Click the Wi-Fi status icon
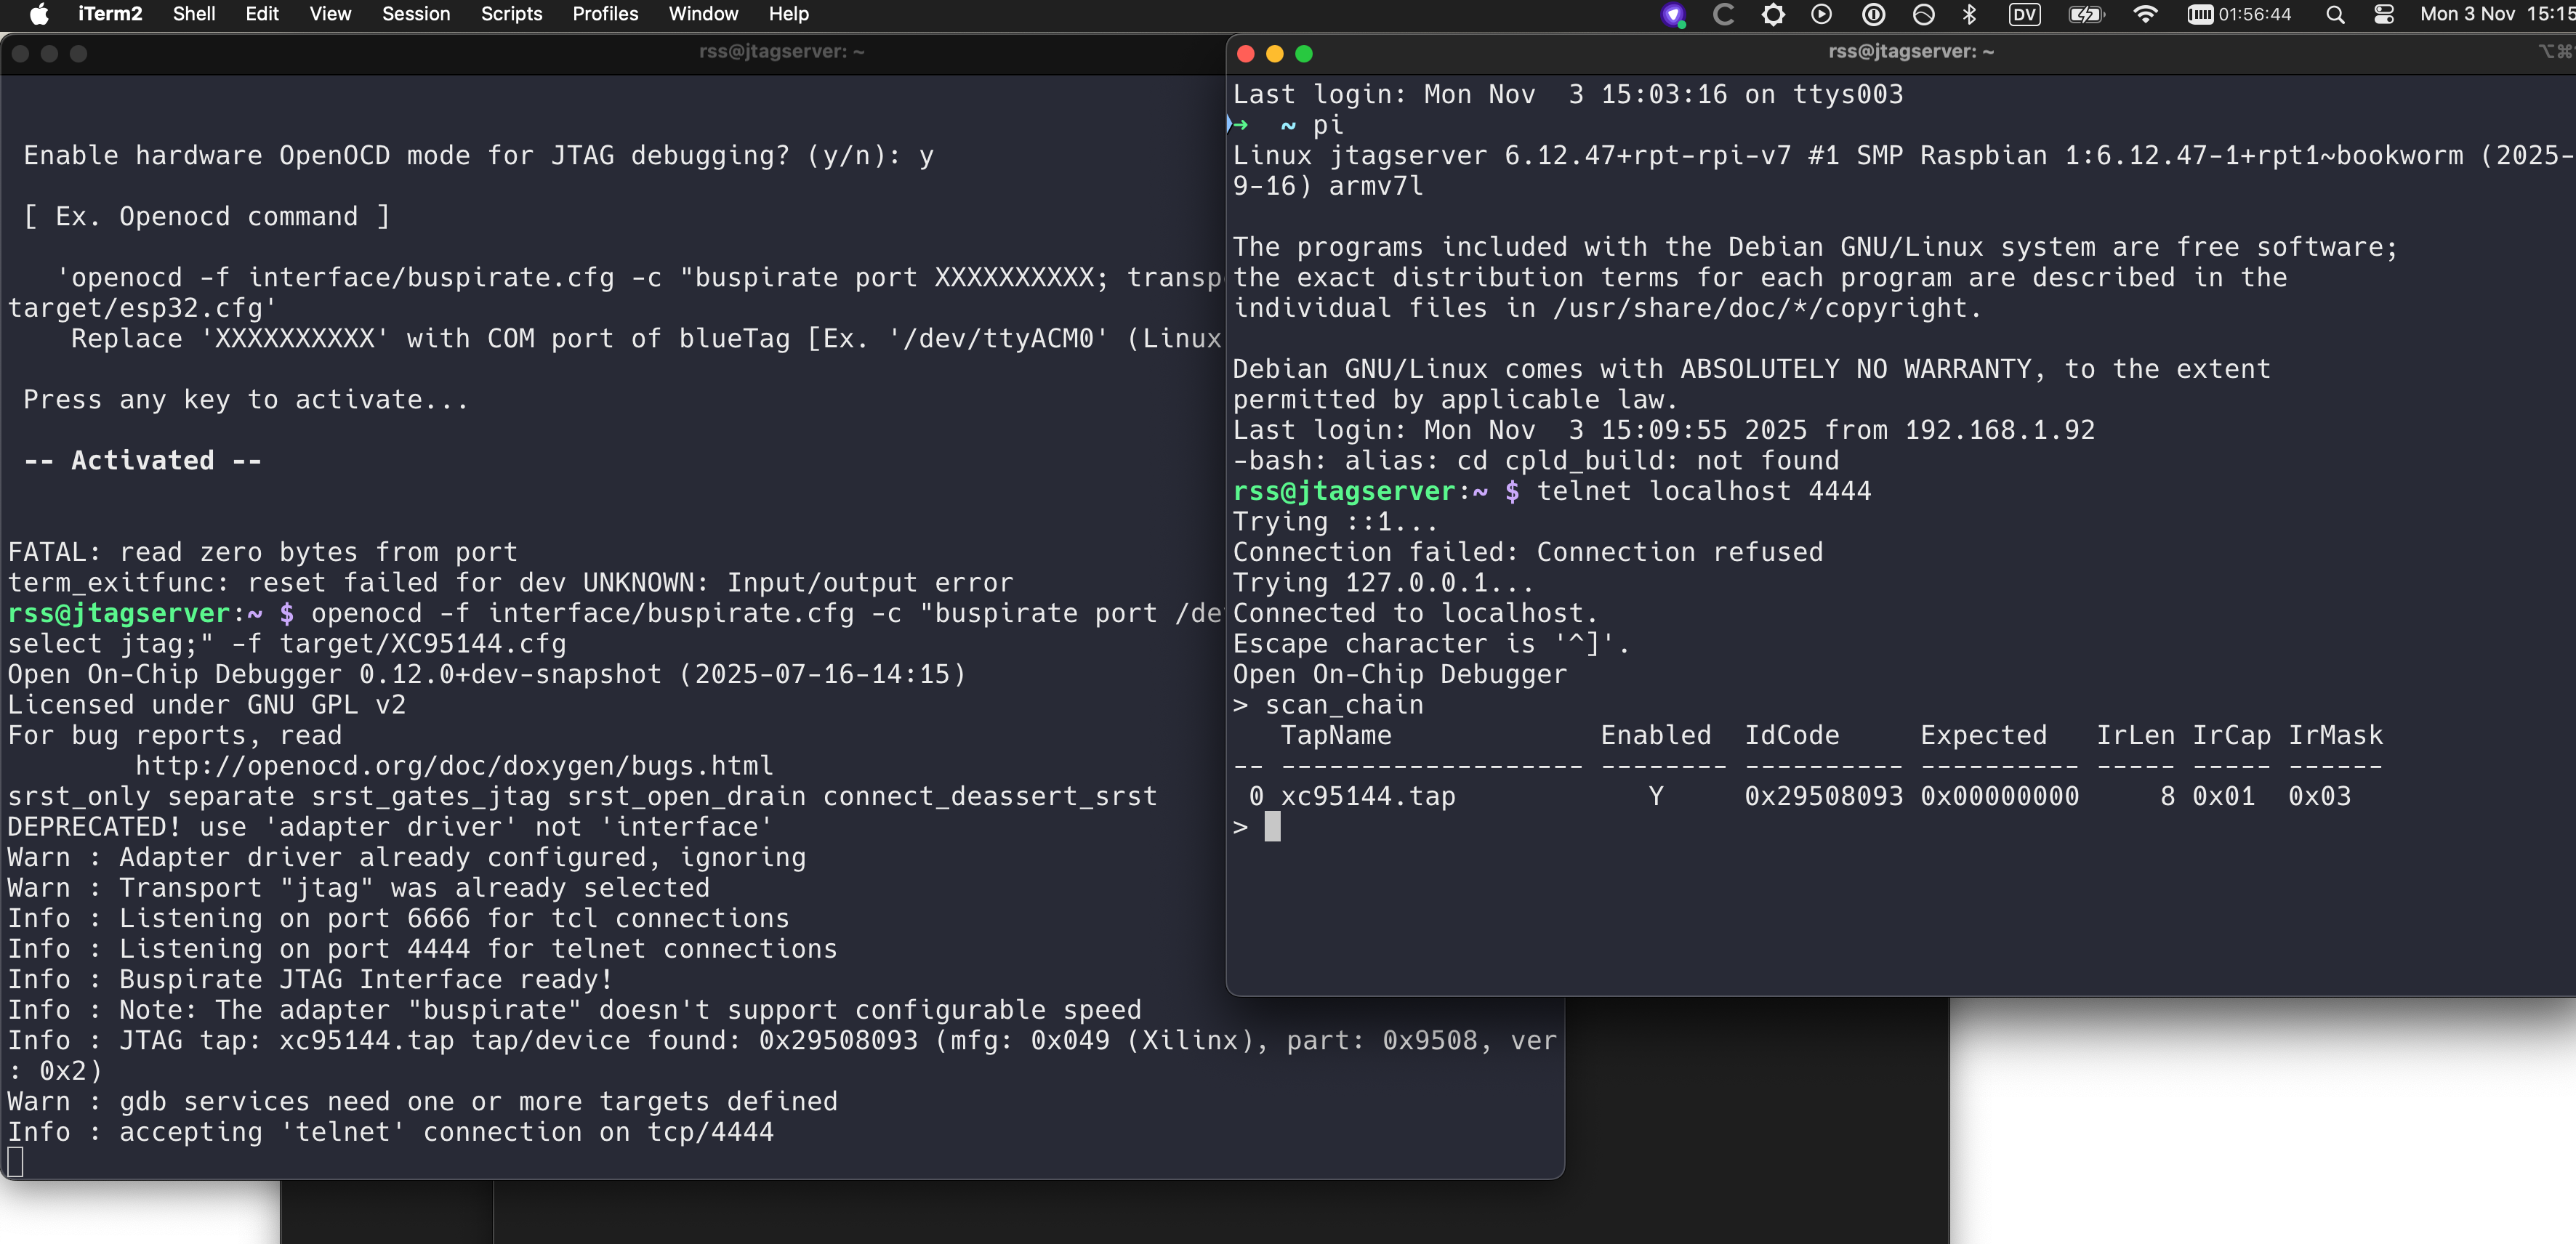The height and width of the screenshot is (1244, 2576). click(x=2144, y=14)
